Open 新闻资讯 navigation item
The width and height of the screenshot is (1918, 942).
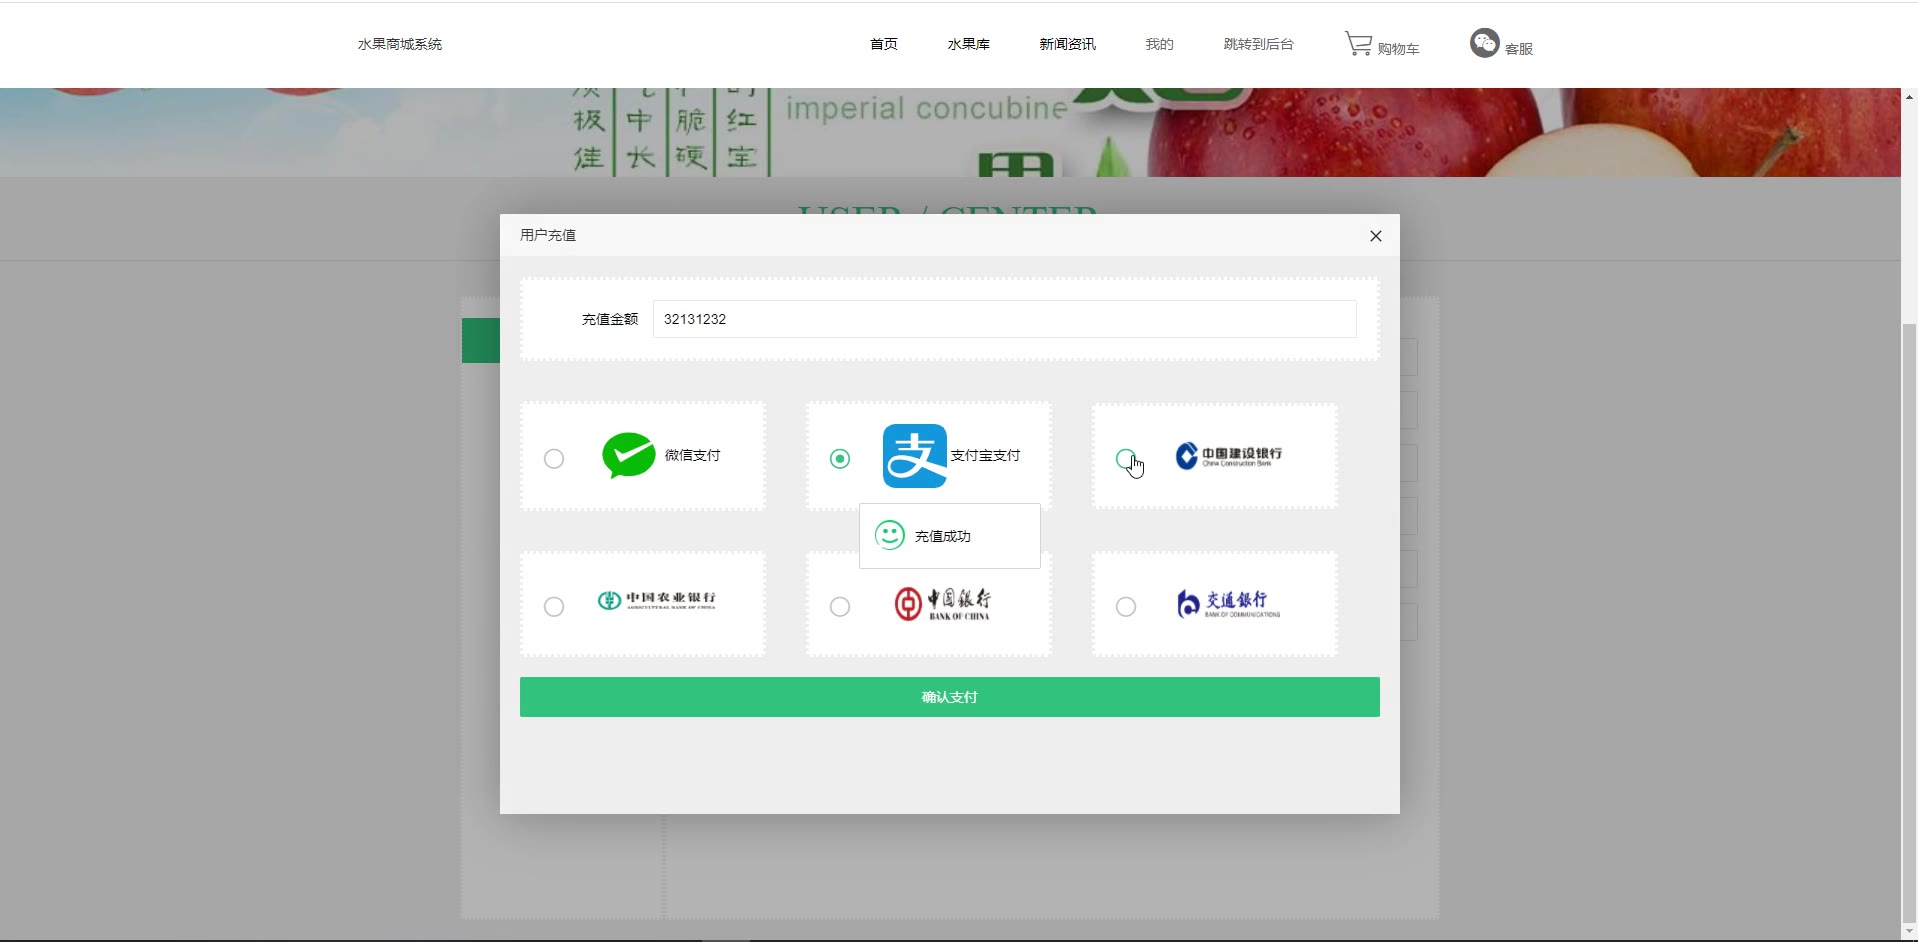pyautogui.click(x=1067, y=44)
